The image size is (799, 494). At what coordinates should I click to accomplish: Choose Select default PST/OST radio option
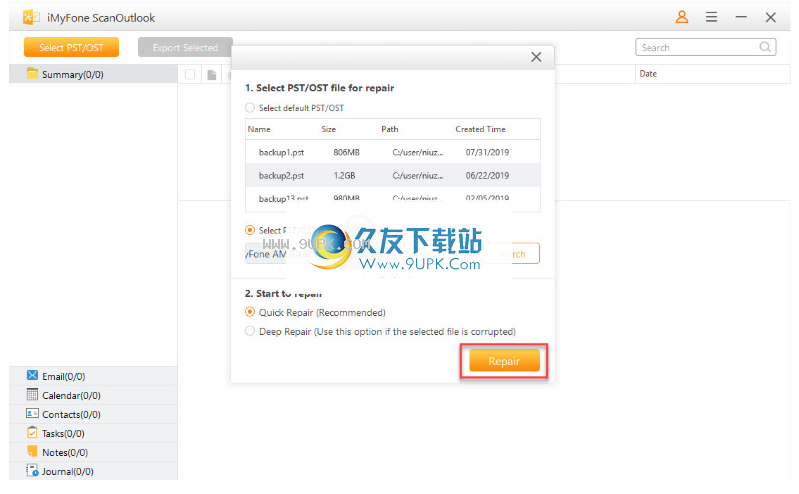[x=250, y=108]
